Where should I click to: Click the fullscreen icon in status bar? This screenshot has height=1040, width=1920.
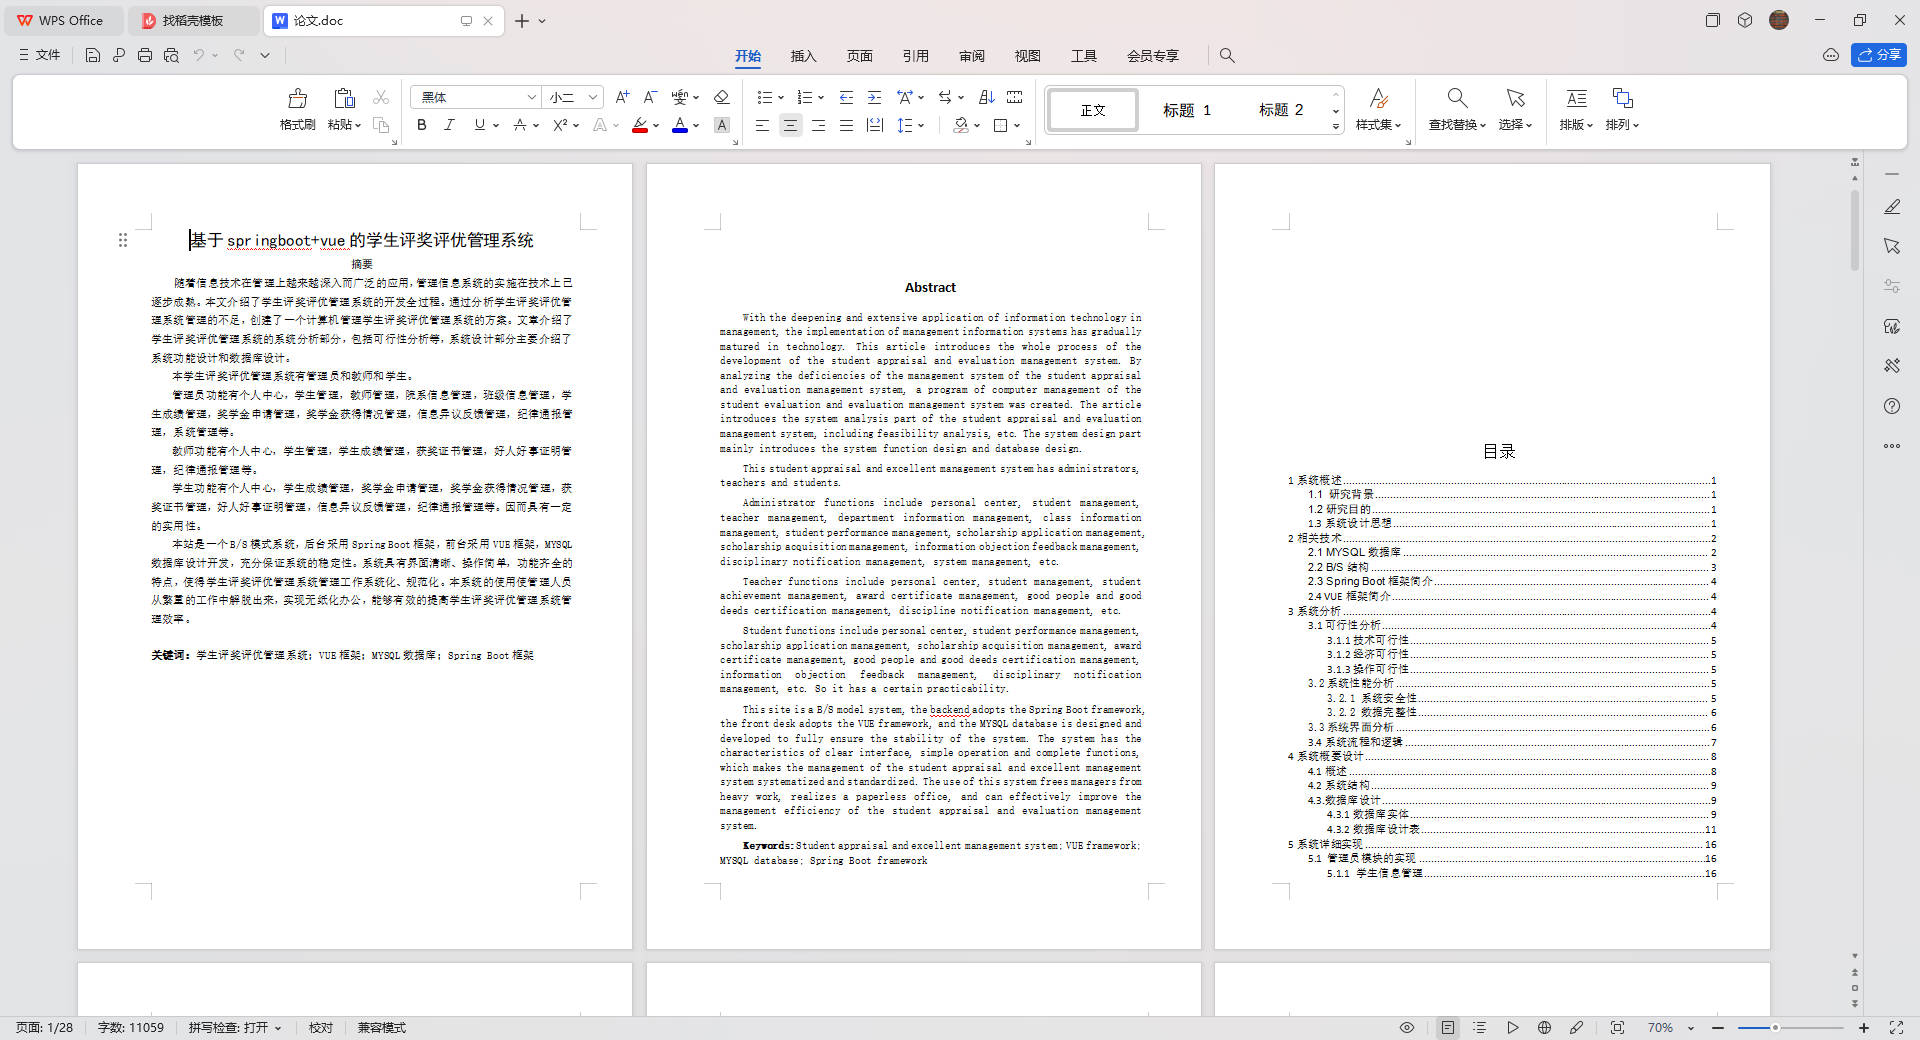tap(1896, 1027)
